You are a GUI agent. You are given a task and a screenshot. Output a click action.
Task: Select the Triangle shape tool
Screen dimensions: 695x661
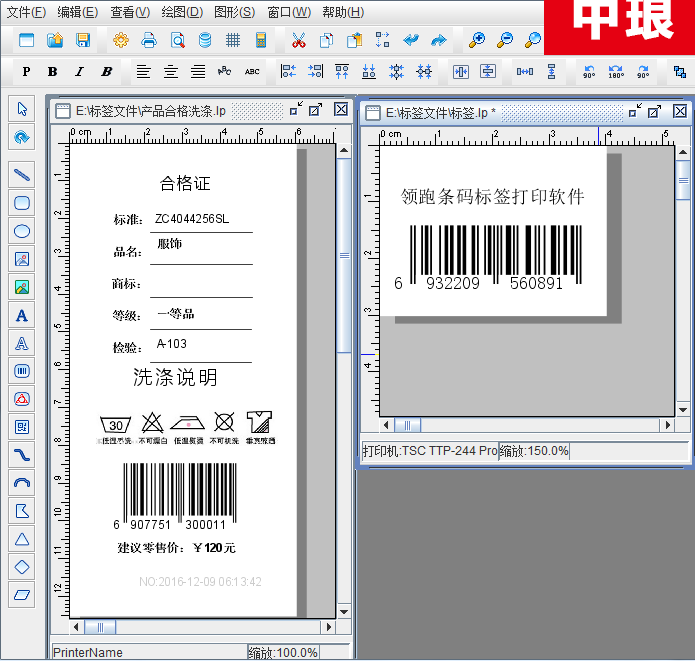[22, 539]
